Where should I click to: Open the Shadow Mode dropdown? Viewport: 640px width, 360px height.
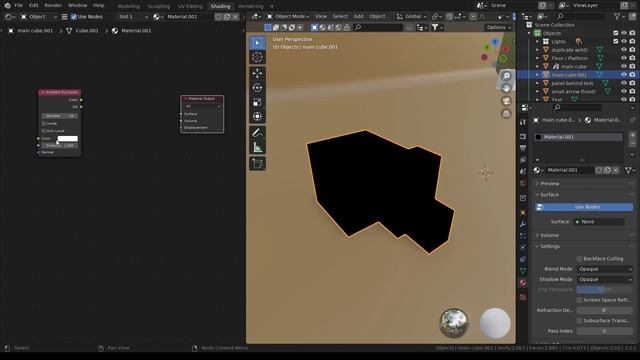605,280
